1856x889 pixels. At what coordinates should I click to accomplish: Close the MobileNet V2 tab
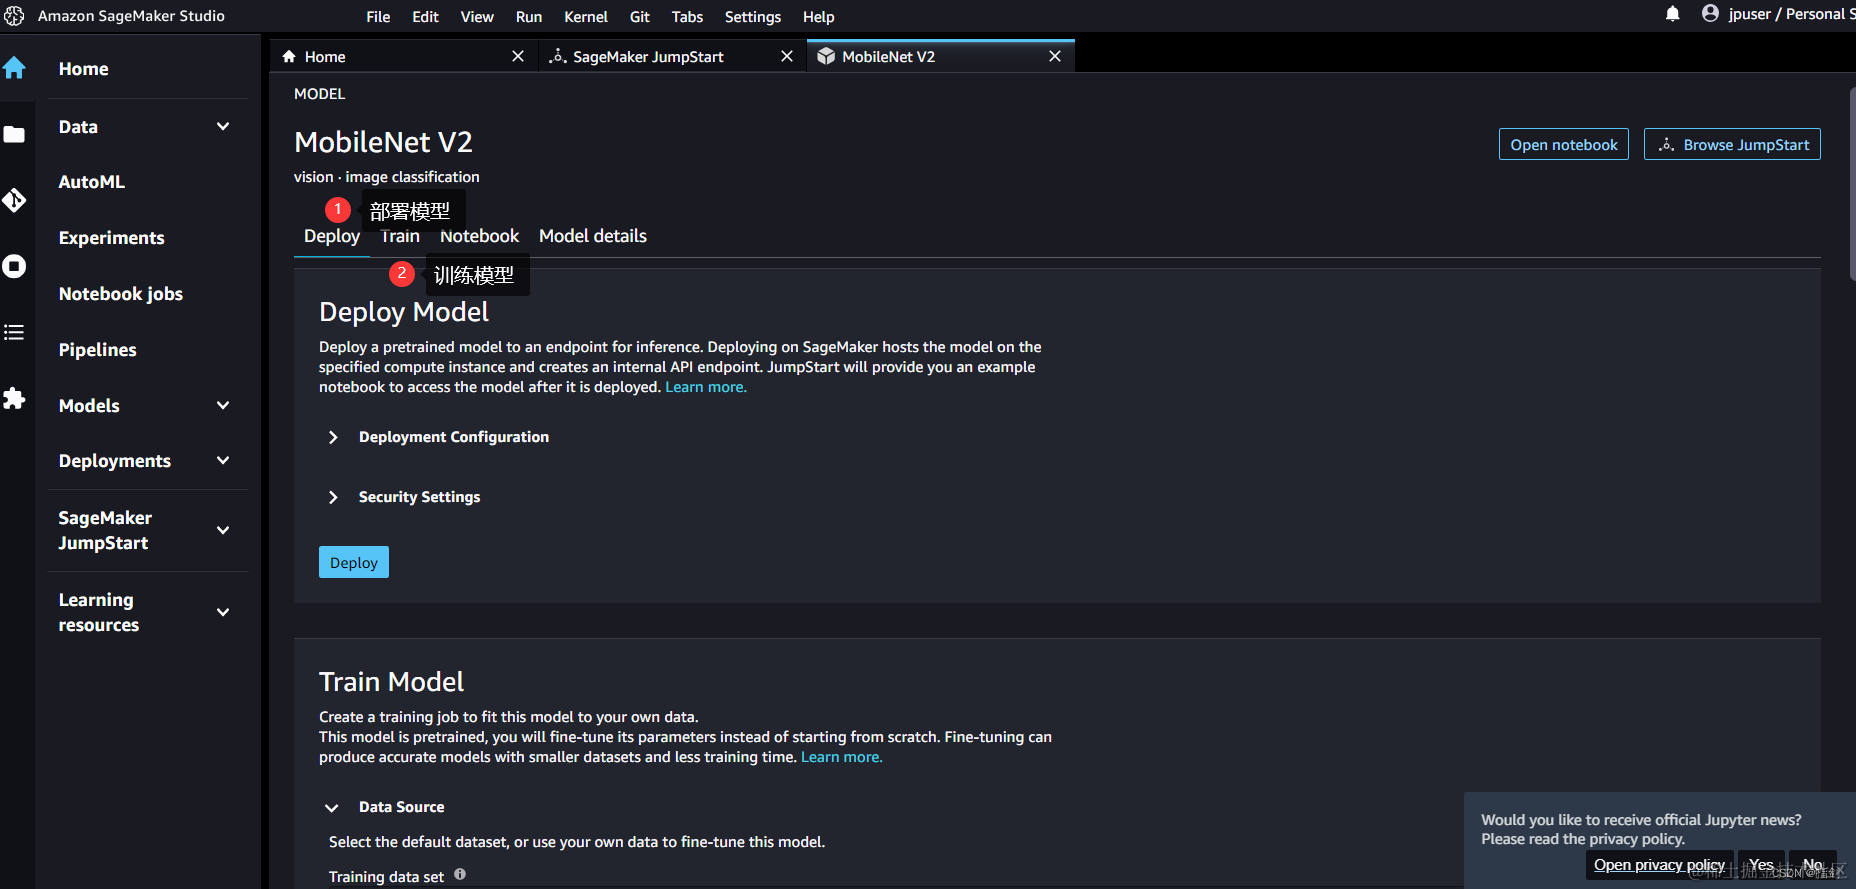pyautogui.click(x=1055, y=56)
